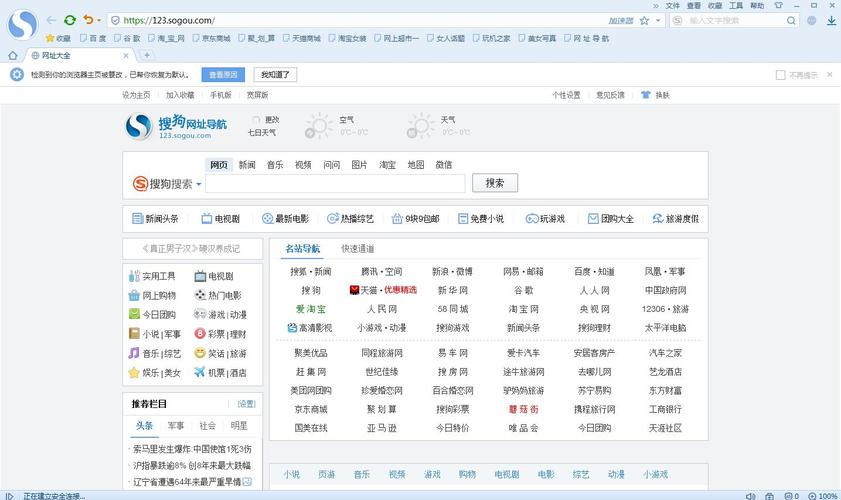
Task: Open 热播综艺 link
Action: click(x=350, y=219)
